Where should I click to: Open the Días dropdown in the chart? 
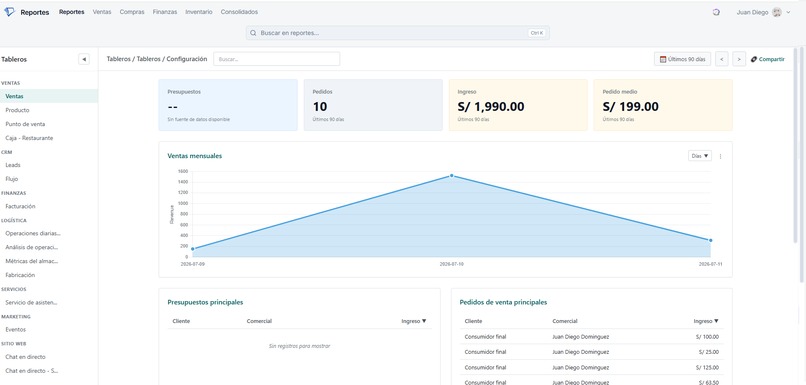click(700, 156)
